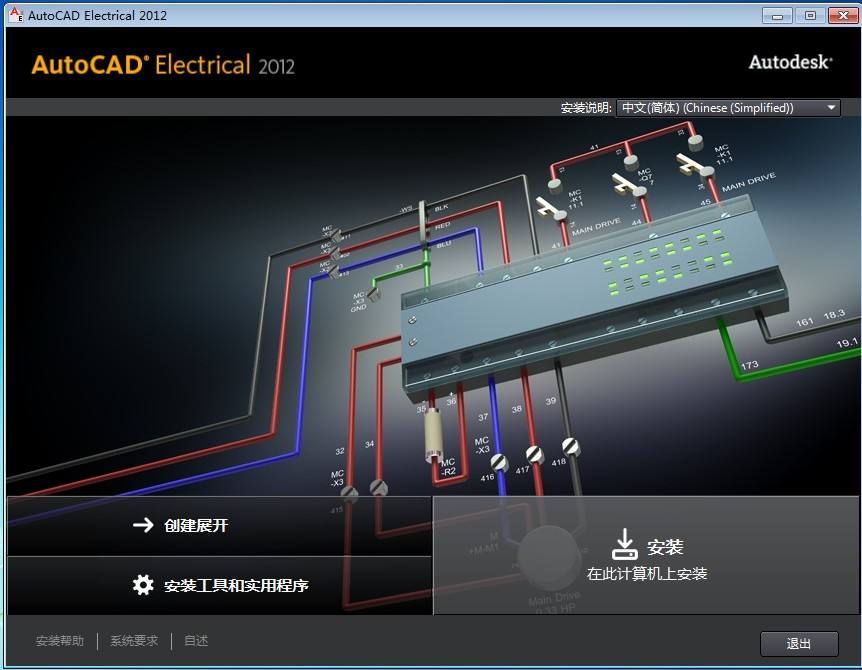Viewport: 862px width, 670px height.
Task: Click the AutoCAD Electrical 2012 header logo
Action: [163, 65]
